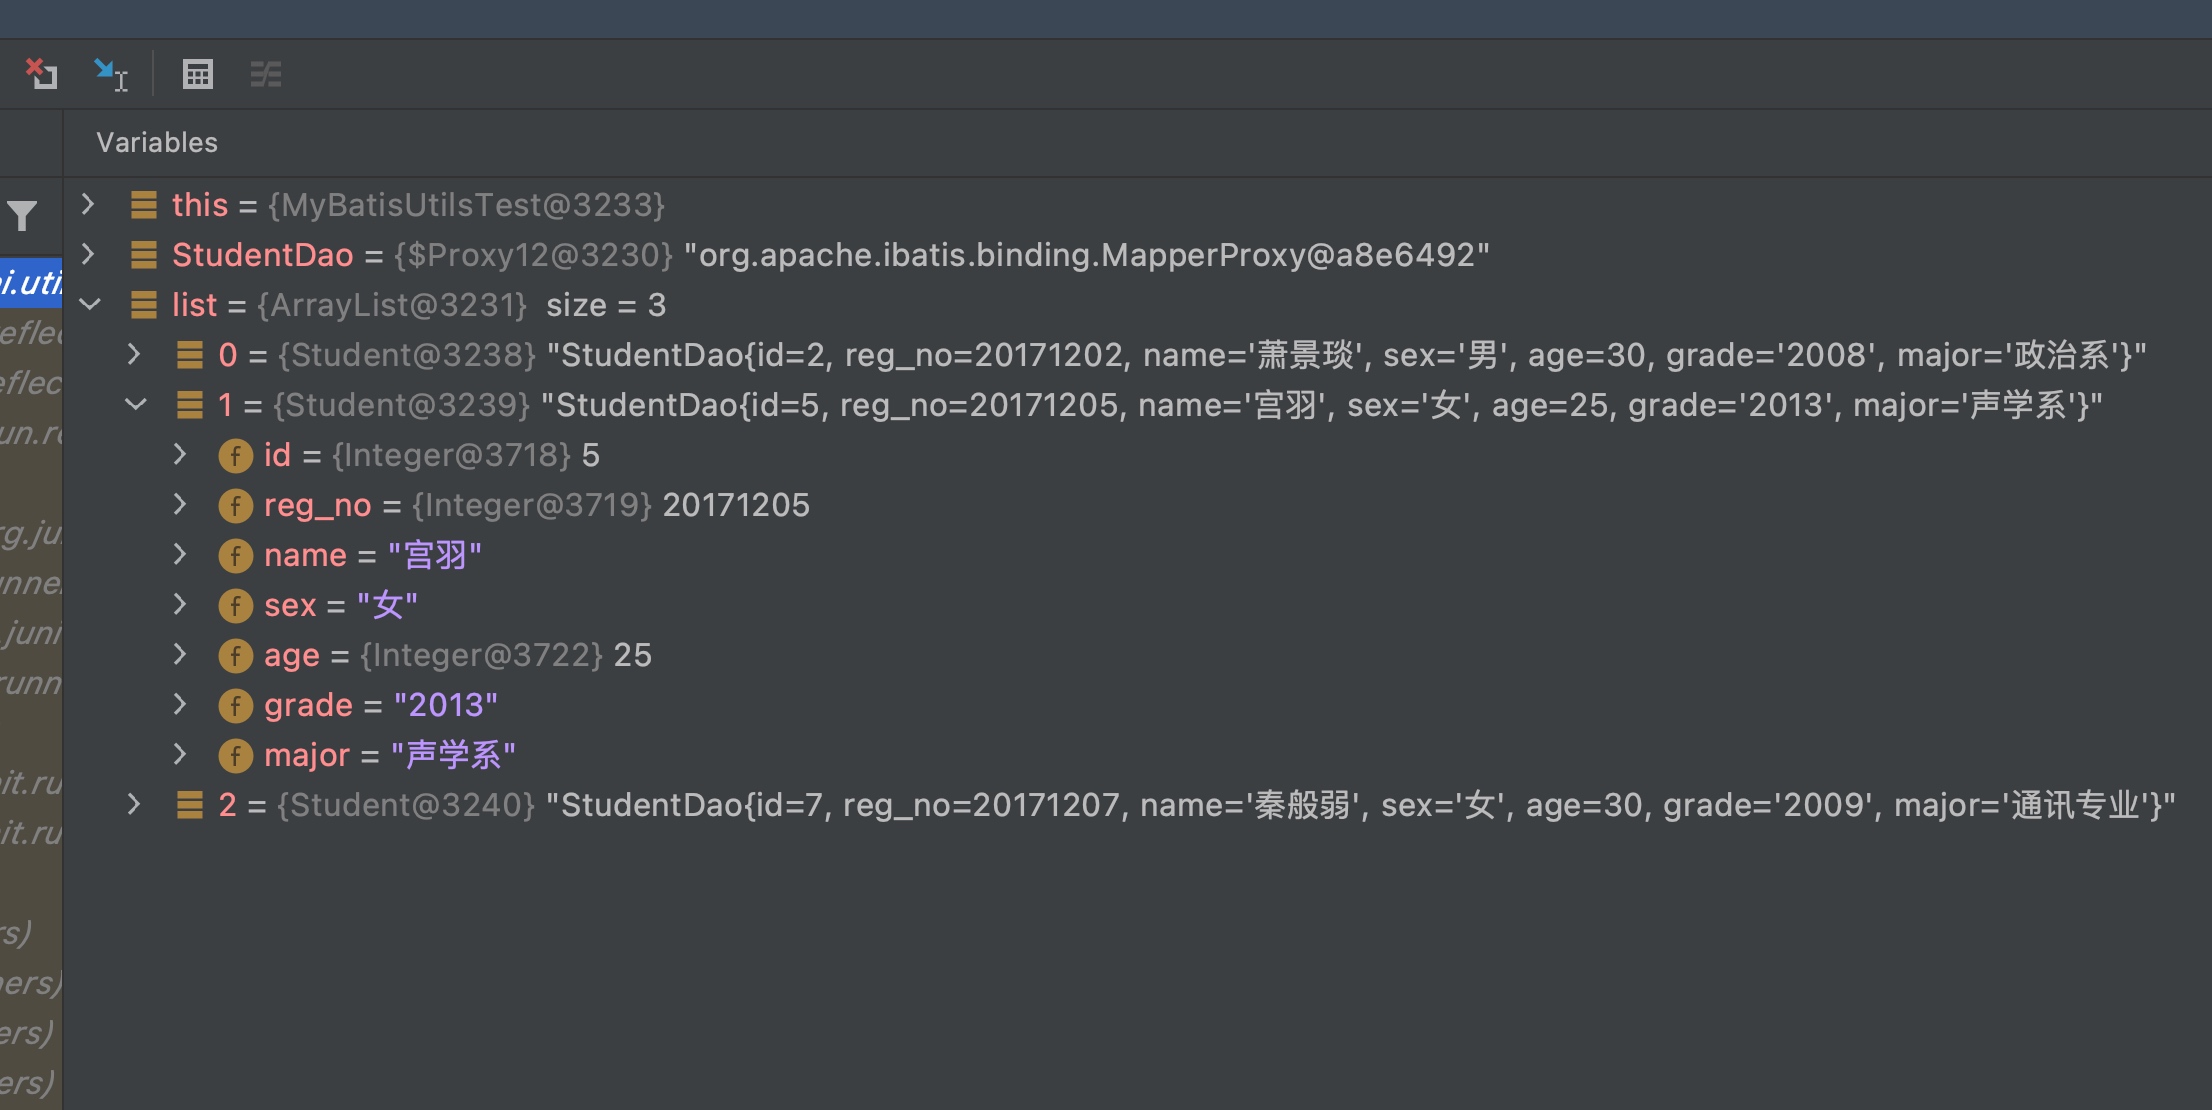This screenshot has width=2212, height=1110.
Task: Click the Drop Frame toolbar icon
Action: [41, 74]
